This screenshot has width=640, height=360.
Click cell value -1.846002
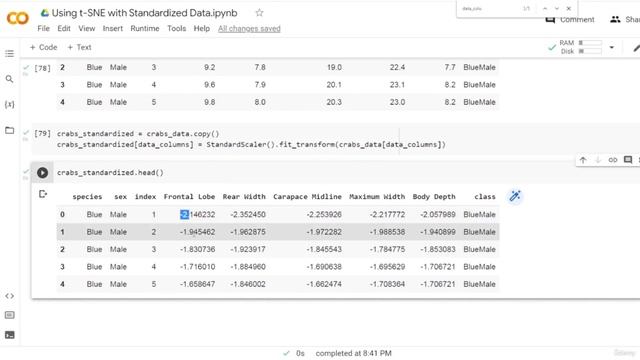coord(248,284)
